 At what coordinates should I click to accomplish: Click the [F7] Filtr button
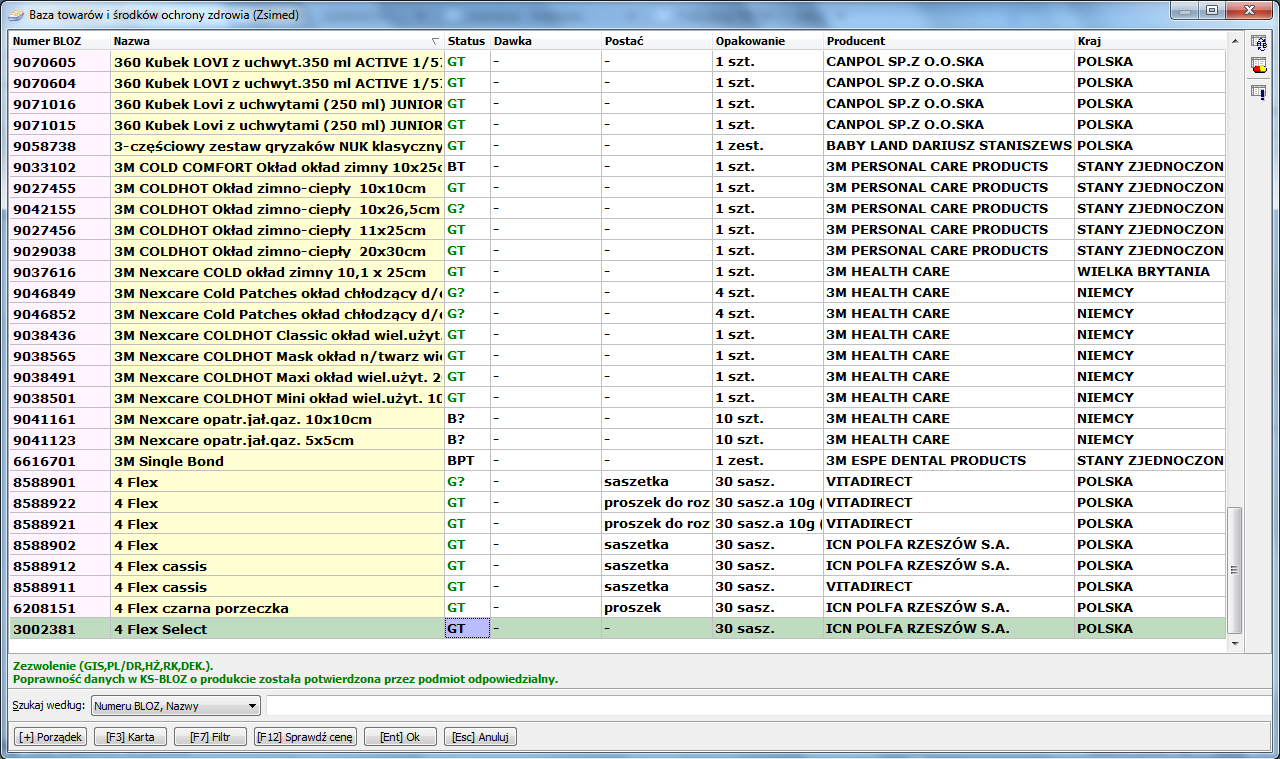(x=210, y=737)
